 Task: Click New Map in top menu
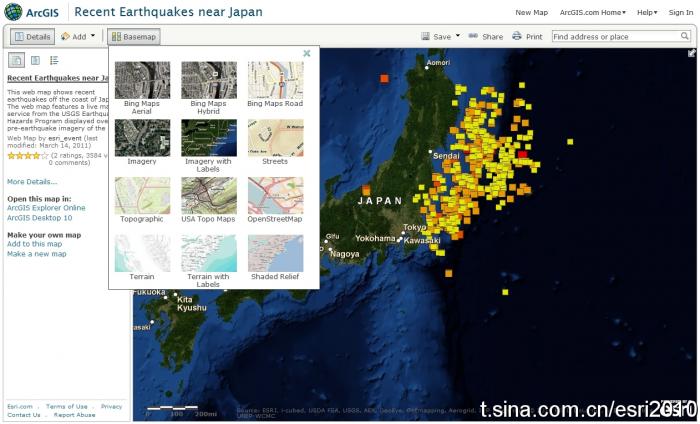click(x=531, y=12)
